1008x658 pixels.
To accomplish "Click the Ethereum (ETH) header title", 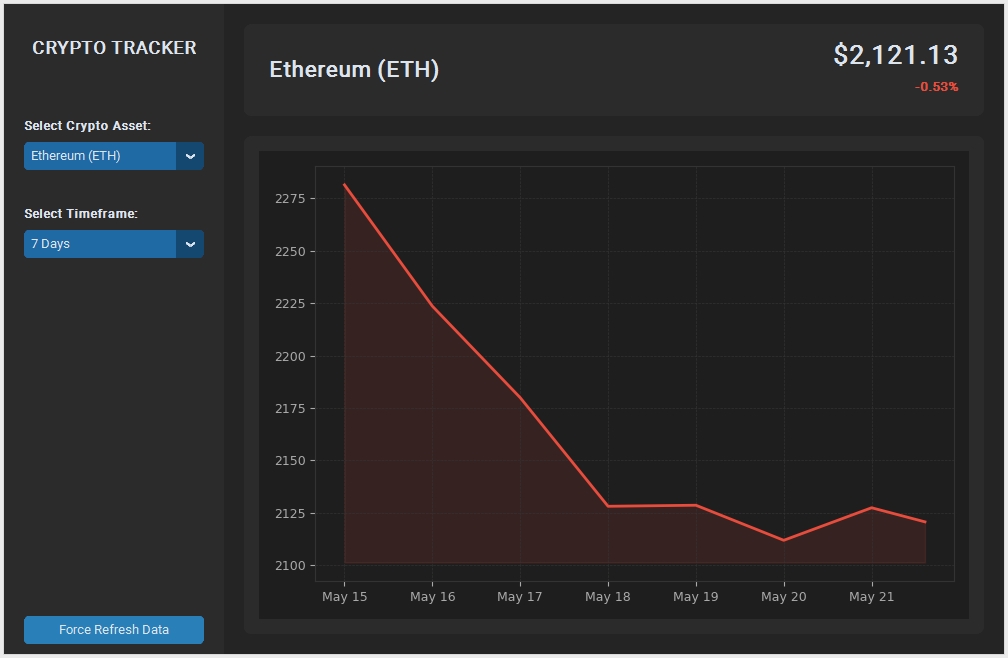I will click(354, 69).
